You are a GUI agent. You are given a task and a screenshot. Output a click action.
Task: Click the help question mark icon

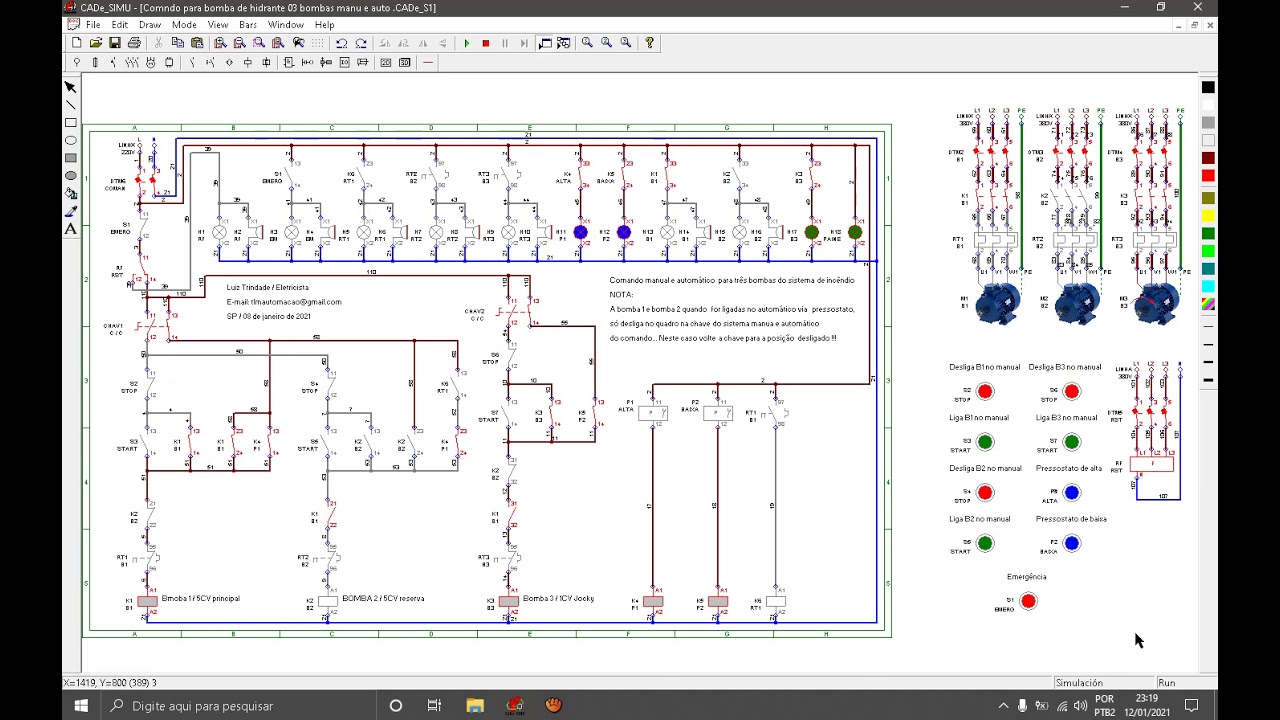pos(649,43)
